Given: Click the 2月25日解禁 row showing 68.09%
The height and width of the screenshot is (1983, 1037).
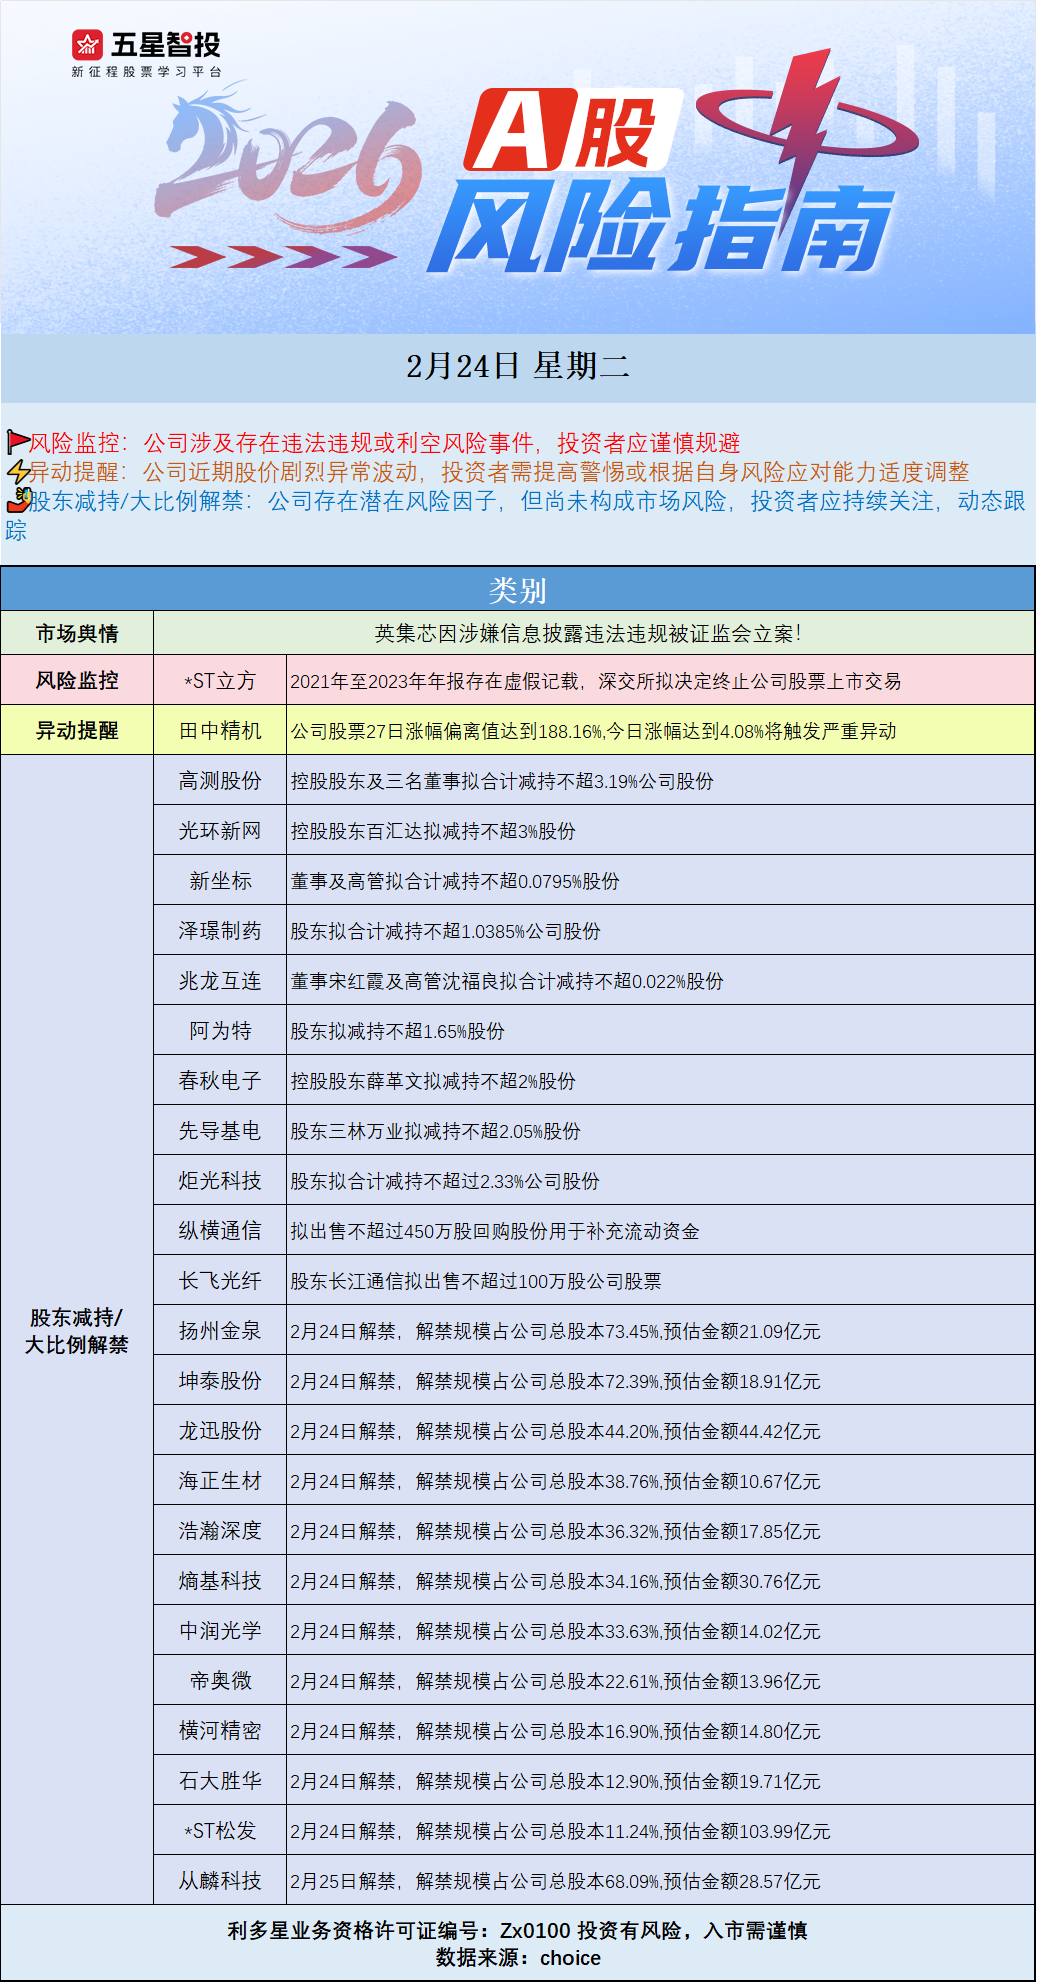Looking at the screenshot, I should coord(556,1881).
